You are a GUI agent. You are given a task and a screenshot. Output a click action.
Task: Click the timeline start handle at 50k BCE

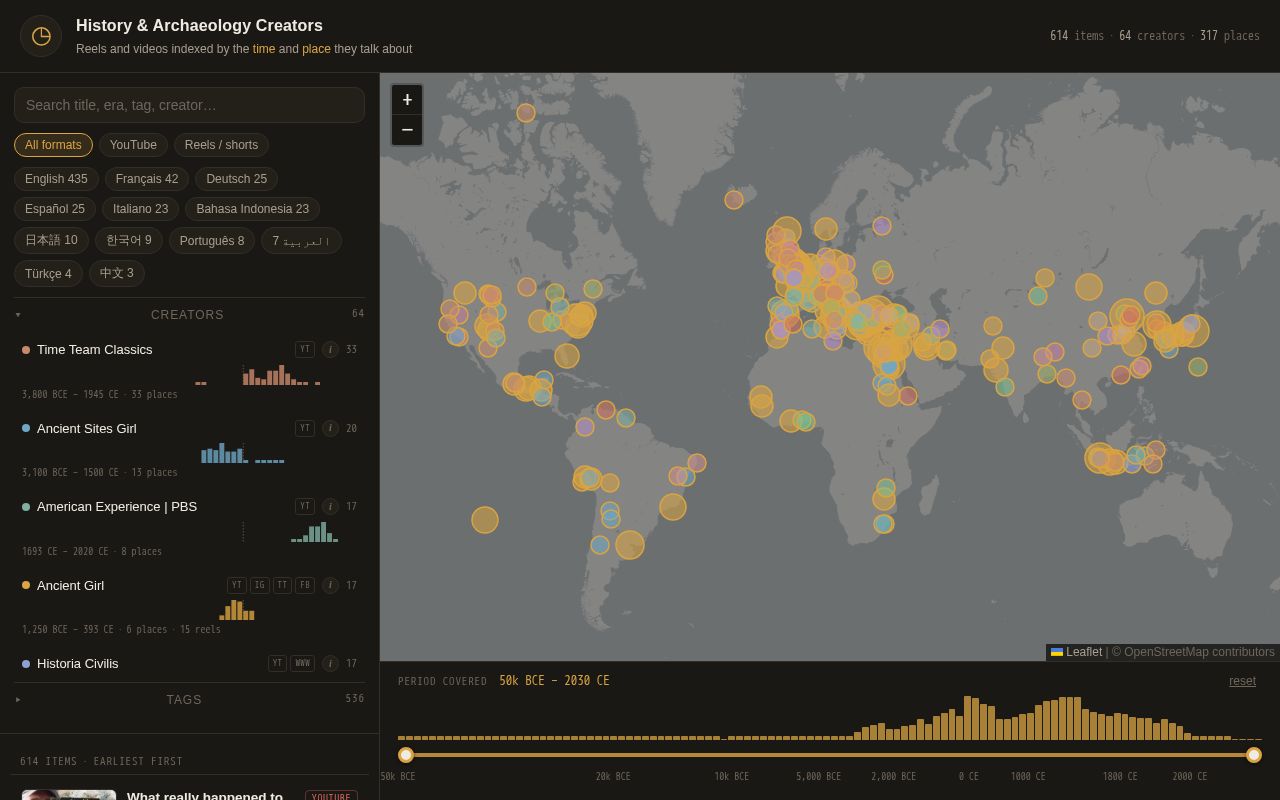406,755
